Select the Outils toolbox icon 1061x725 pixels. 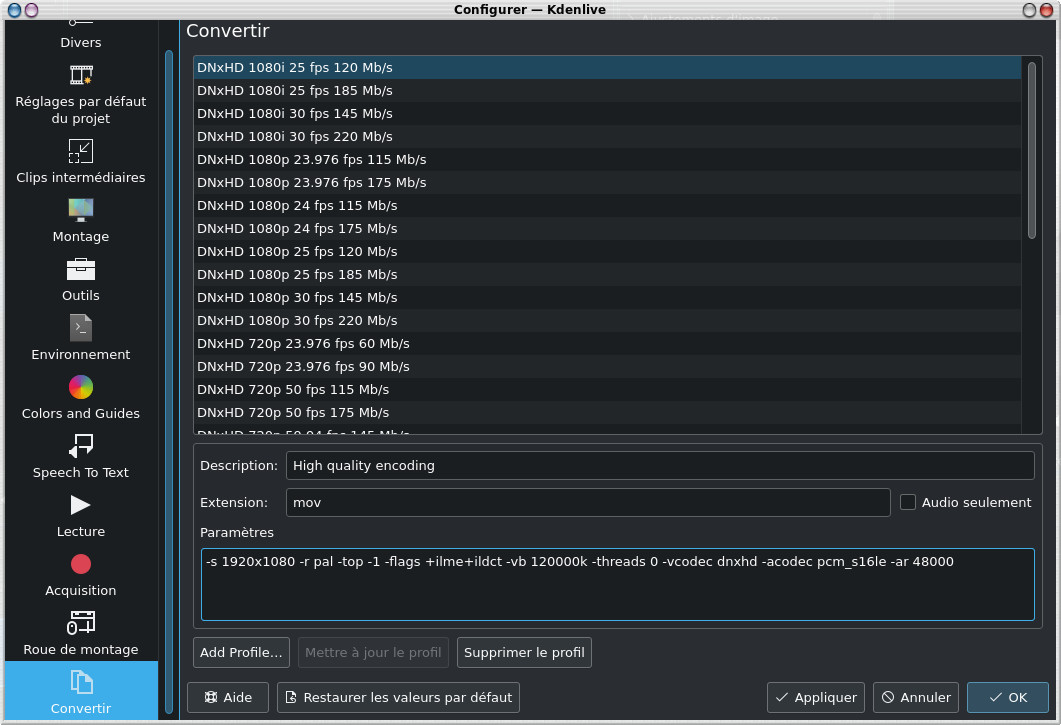pyautogui.click(x=81, y=270)
